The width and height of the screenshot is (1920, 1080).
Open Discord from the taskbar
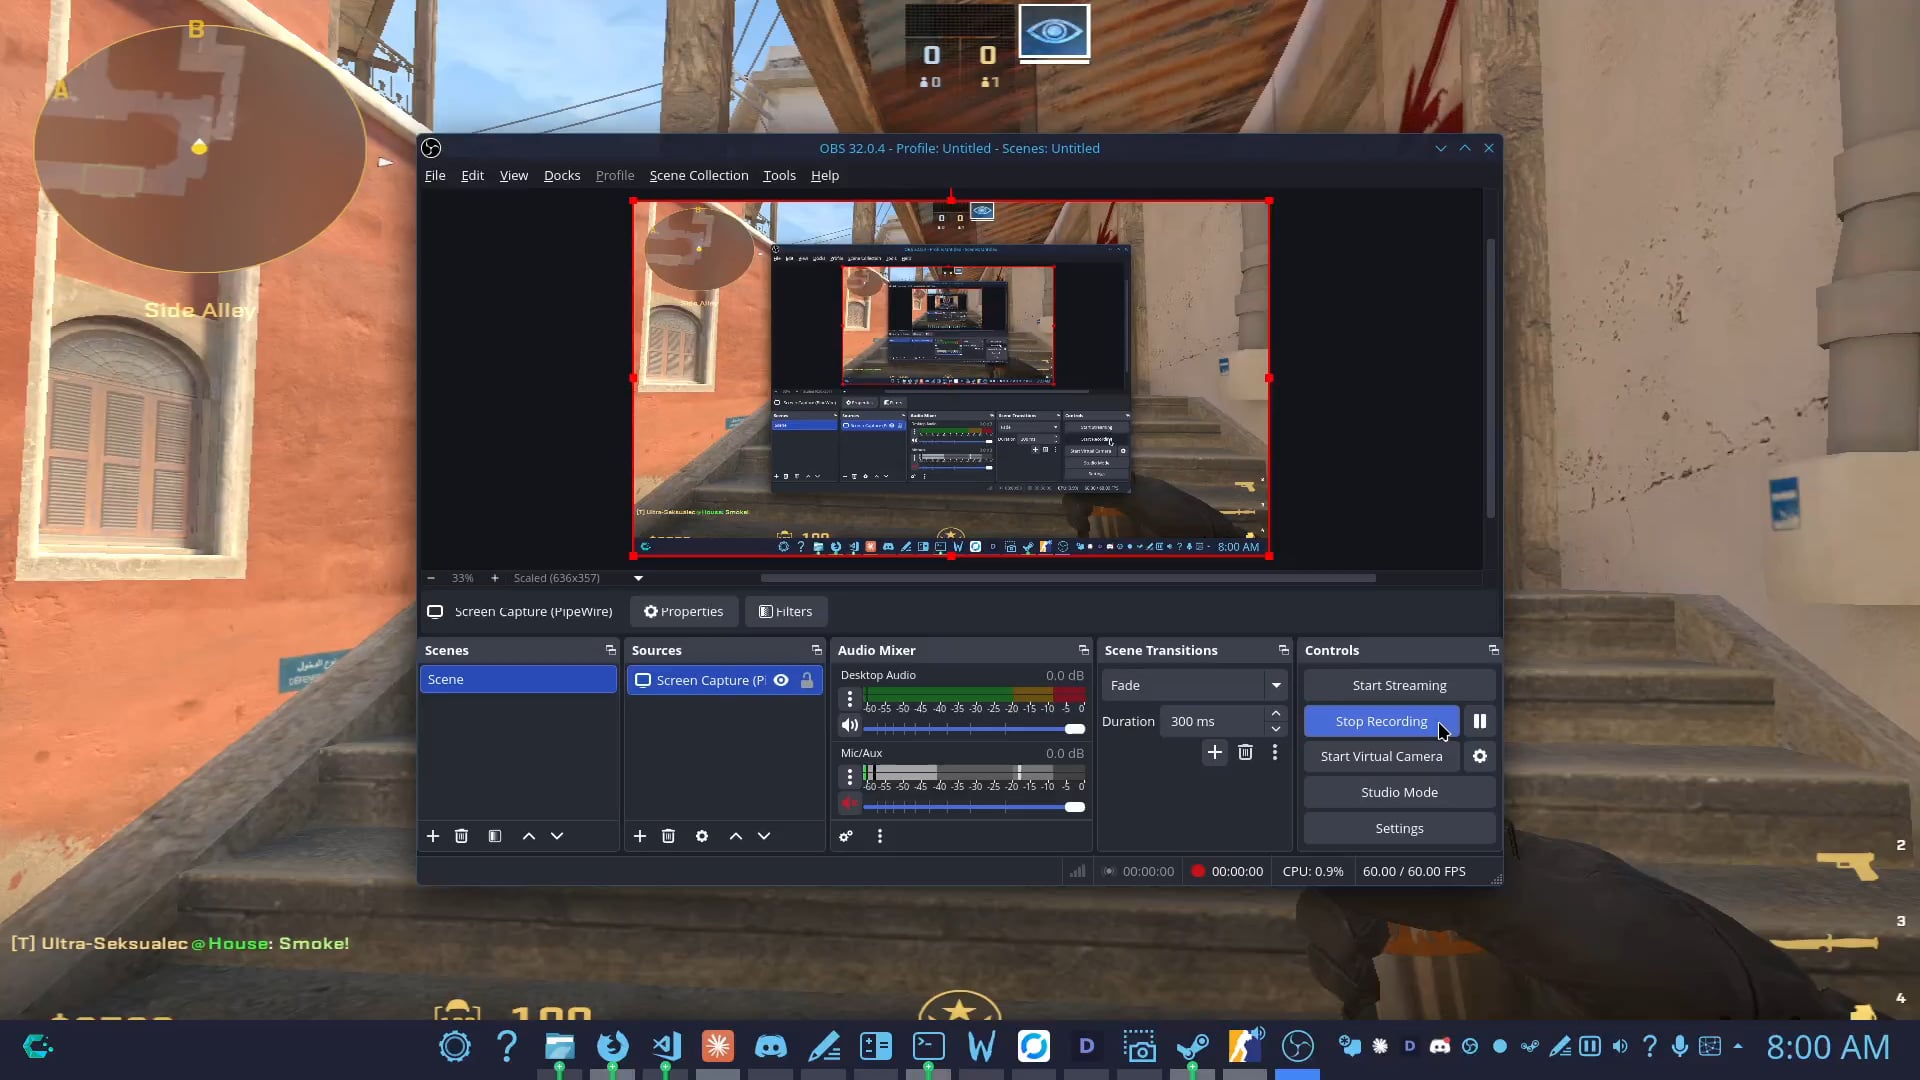770,1047
